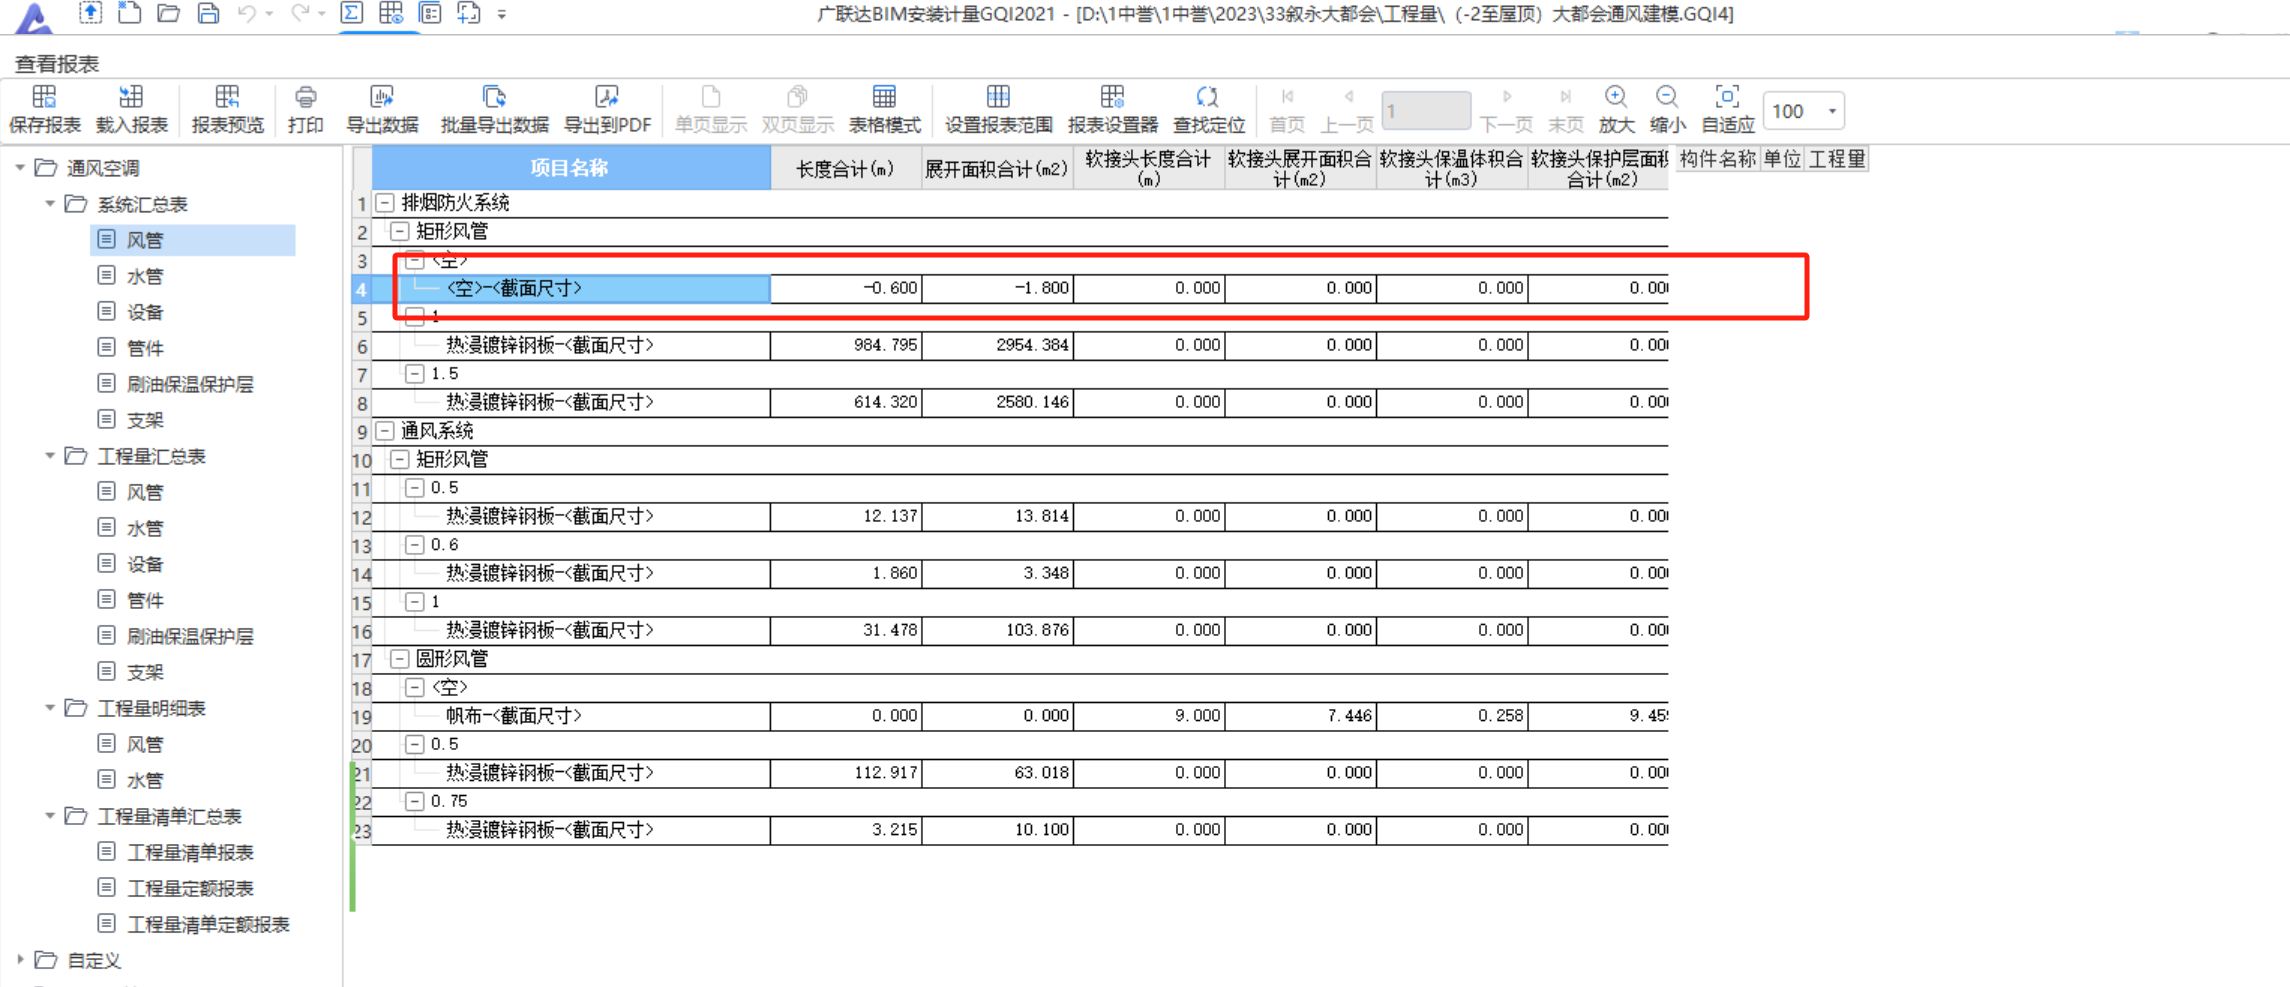Click the redo arrow icon

299,14
